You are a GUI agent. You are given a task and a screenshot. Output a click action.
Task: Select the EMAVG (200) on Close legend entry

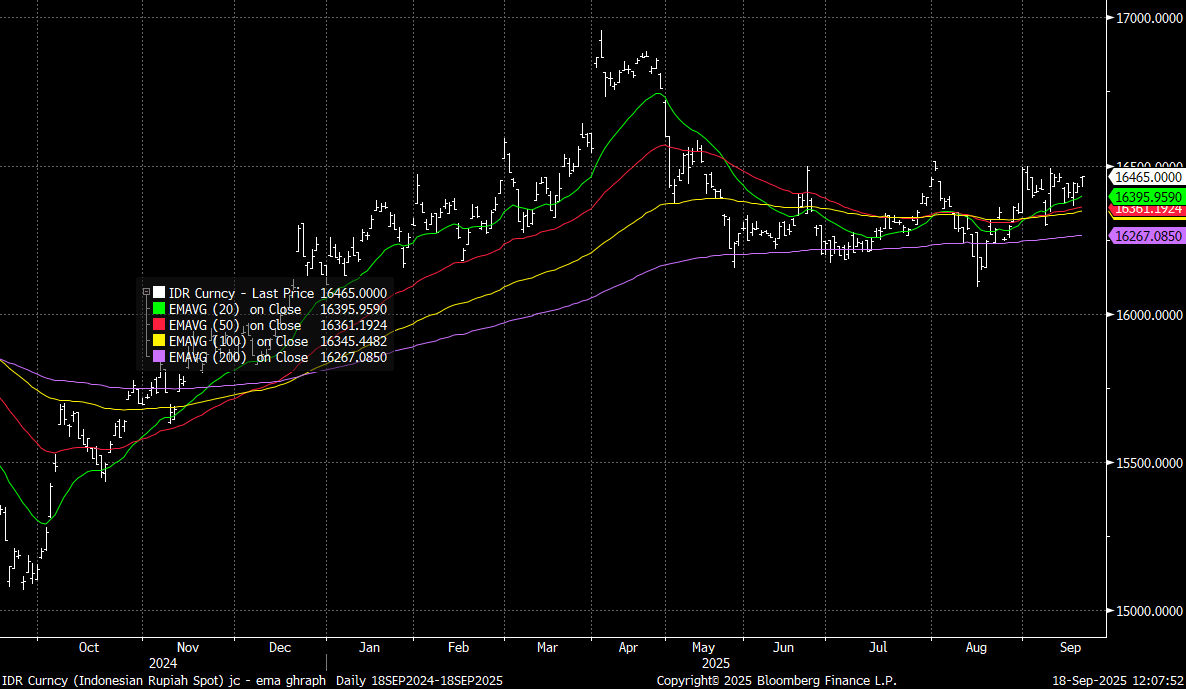277,357
